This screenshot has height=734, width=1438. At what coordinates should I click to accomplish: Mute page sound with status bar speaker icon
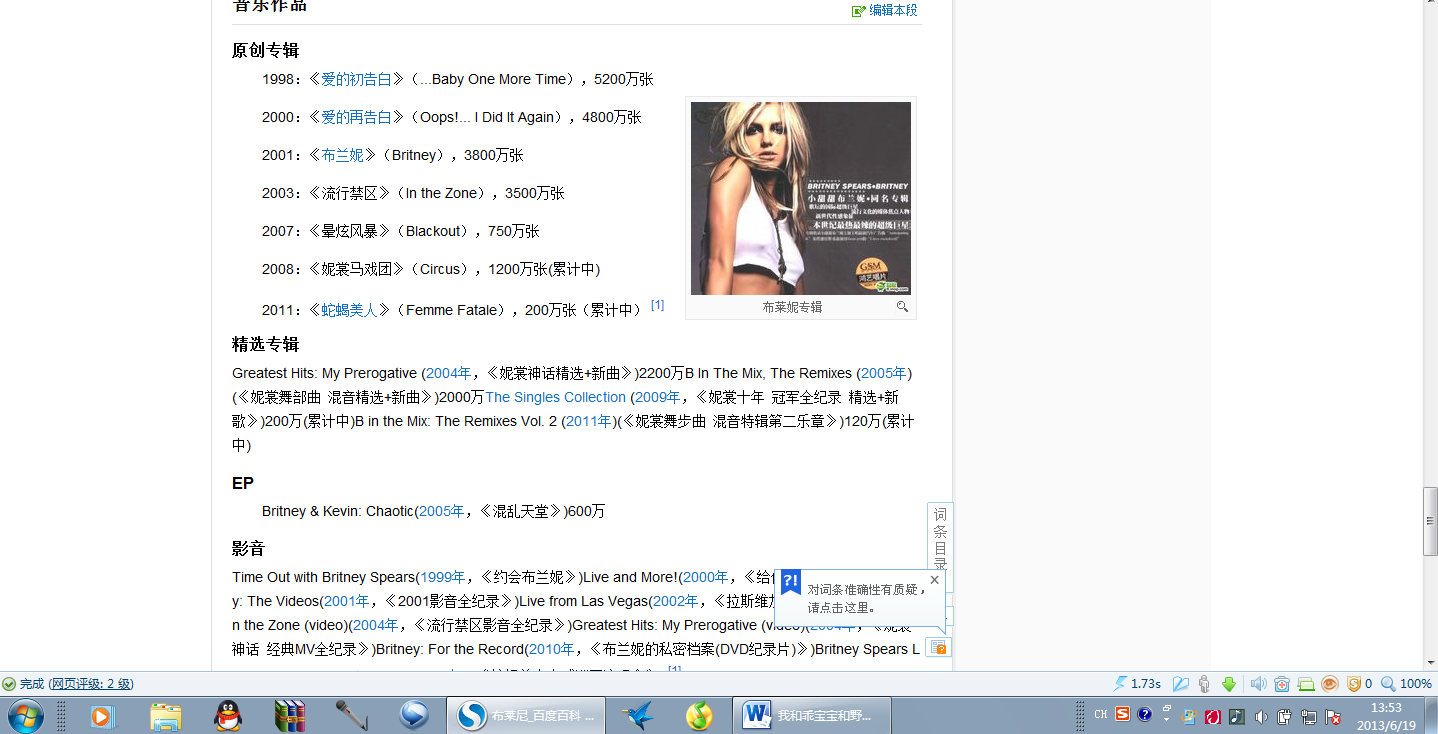tap(1258, 684)
